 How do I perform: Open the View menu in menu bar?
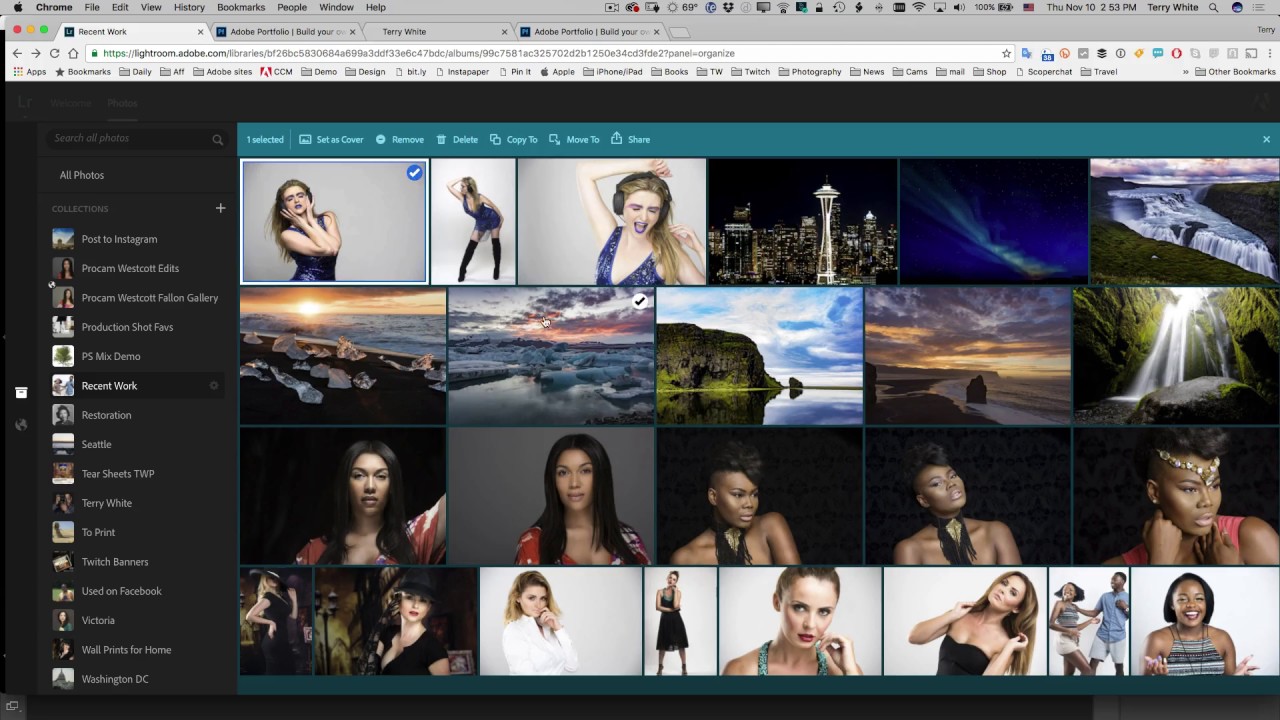(151, 7)
